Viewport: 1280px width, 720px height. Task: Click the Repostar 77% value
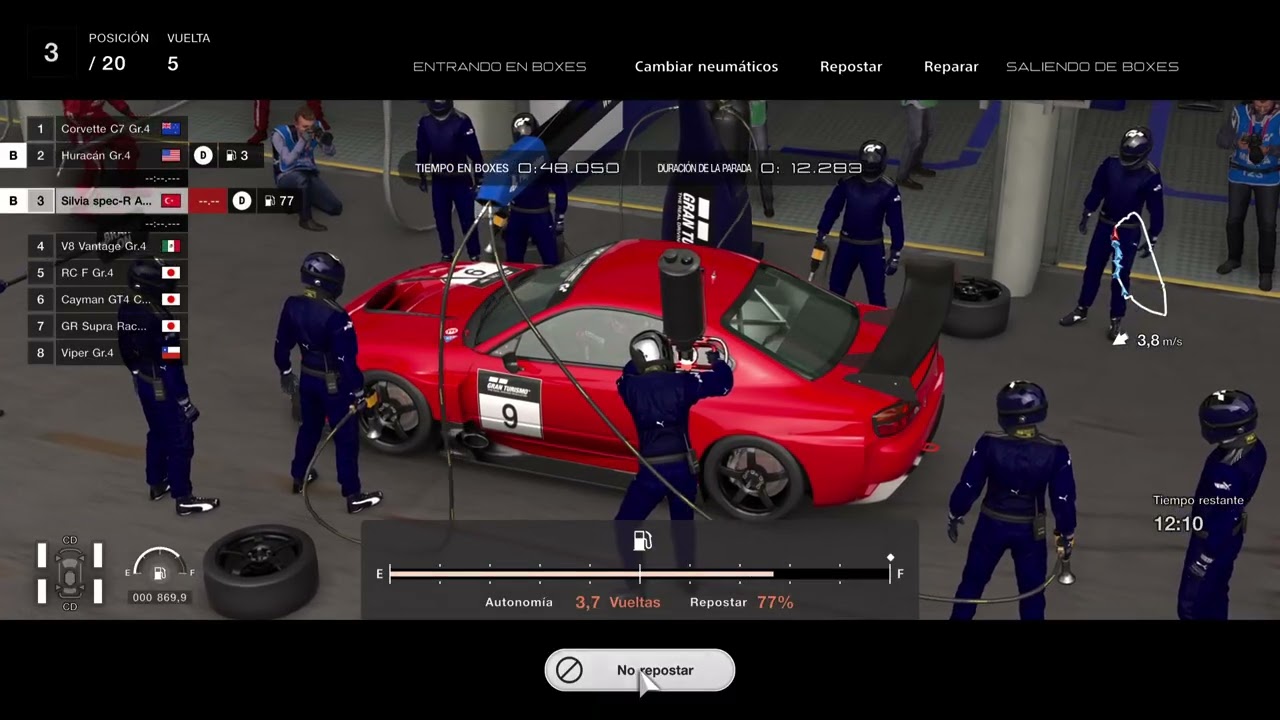click(741, 602)
